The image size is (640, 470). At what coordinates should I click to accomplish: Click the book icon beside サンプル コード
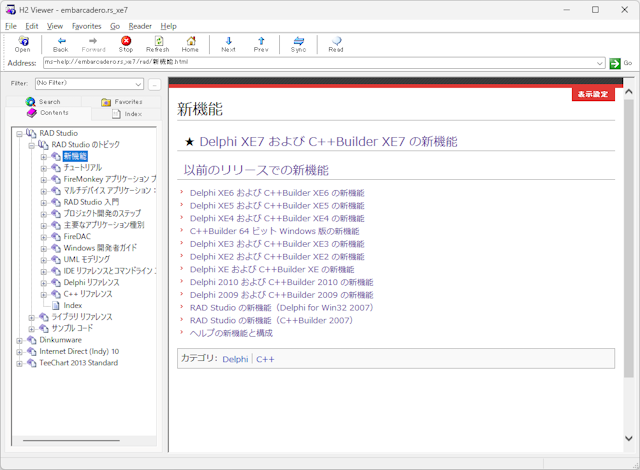(44, 328)
